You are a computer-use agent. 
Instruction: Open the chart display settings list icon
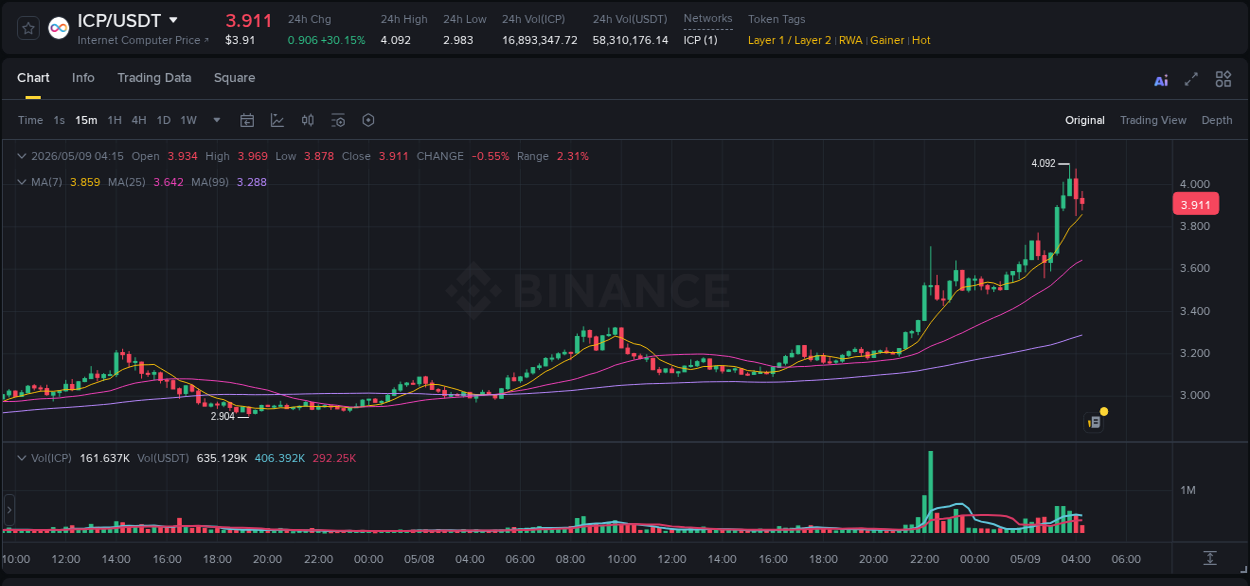click(x=338, y=120)
